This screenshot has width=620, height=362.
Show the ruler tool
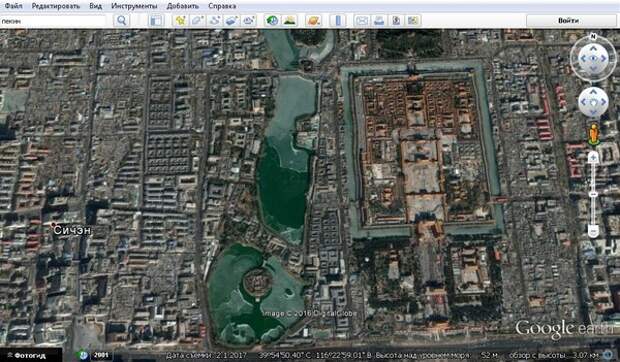click(x=338, y=21)
